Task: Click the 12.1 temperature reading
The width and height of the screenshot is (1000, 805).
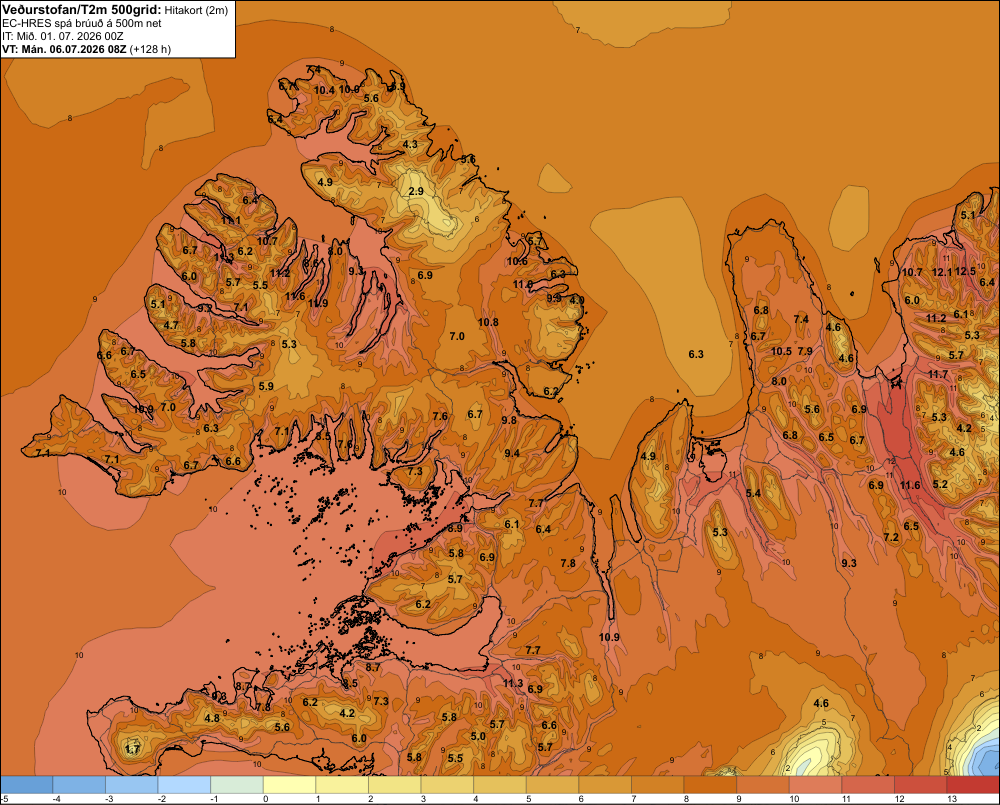Action: tap(941, 272)
